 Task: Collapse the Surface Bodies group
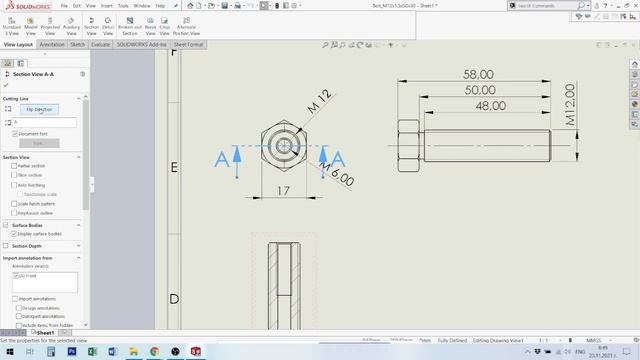78,225
